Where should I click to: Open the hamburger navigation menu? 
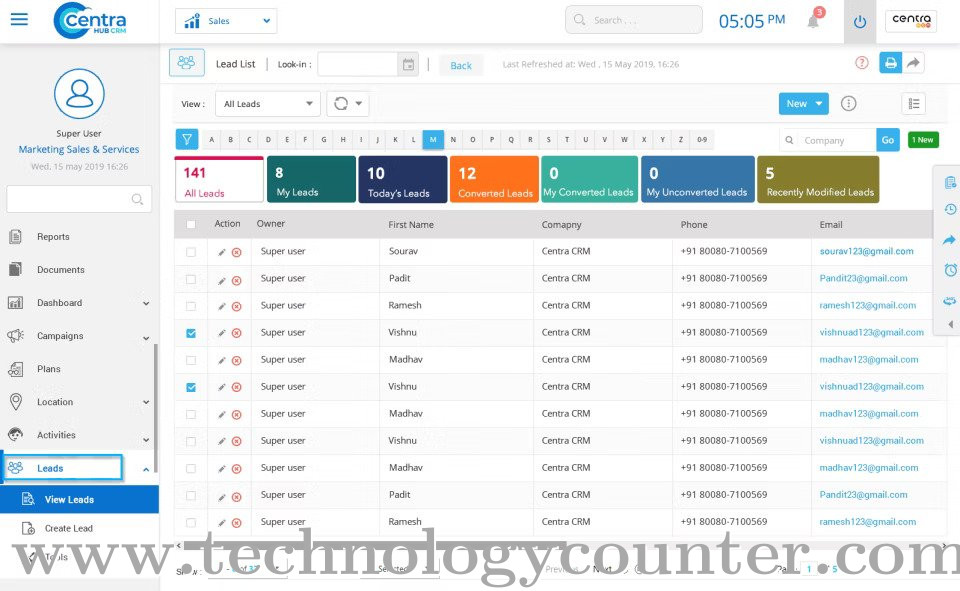tap(19, 19)
